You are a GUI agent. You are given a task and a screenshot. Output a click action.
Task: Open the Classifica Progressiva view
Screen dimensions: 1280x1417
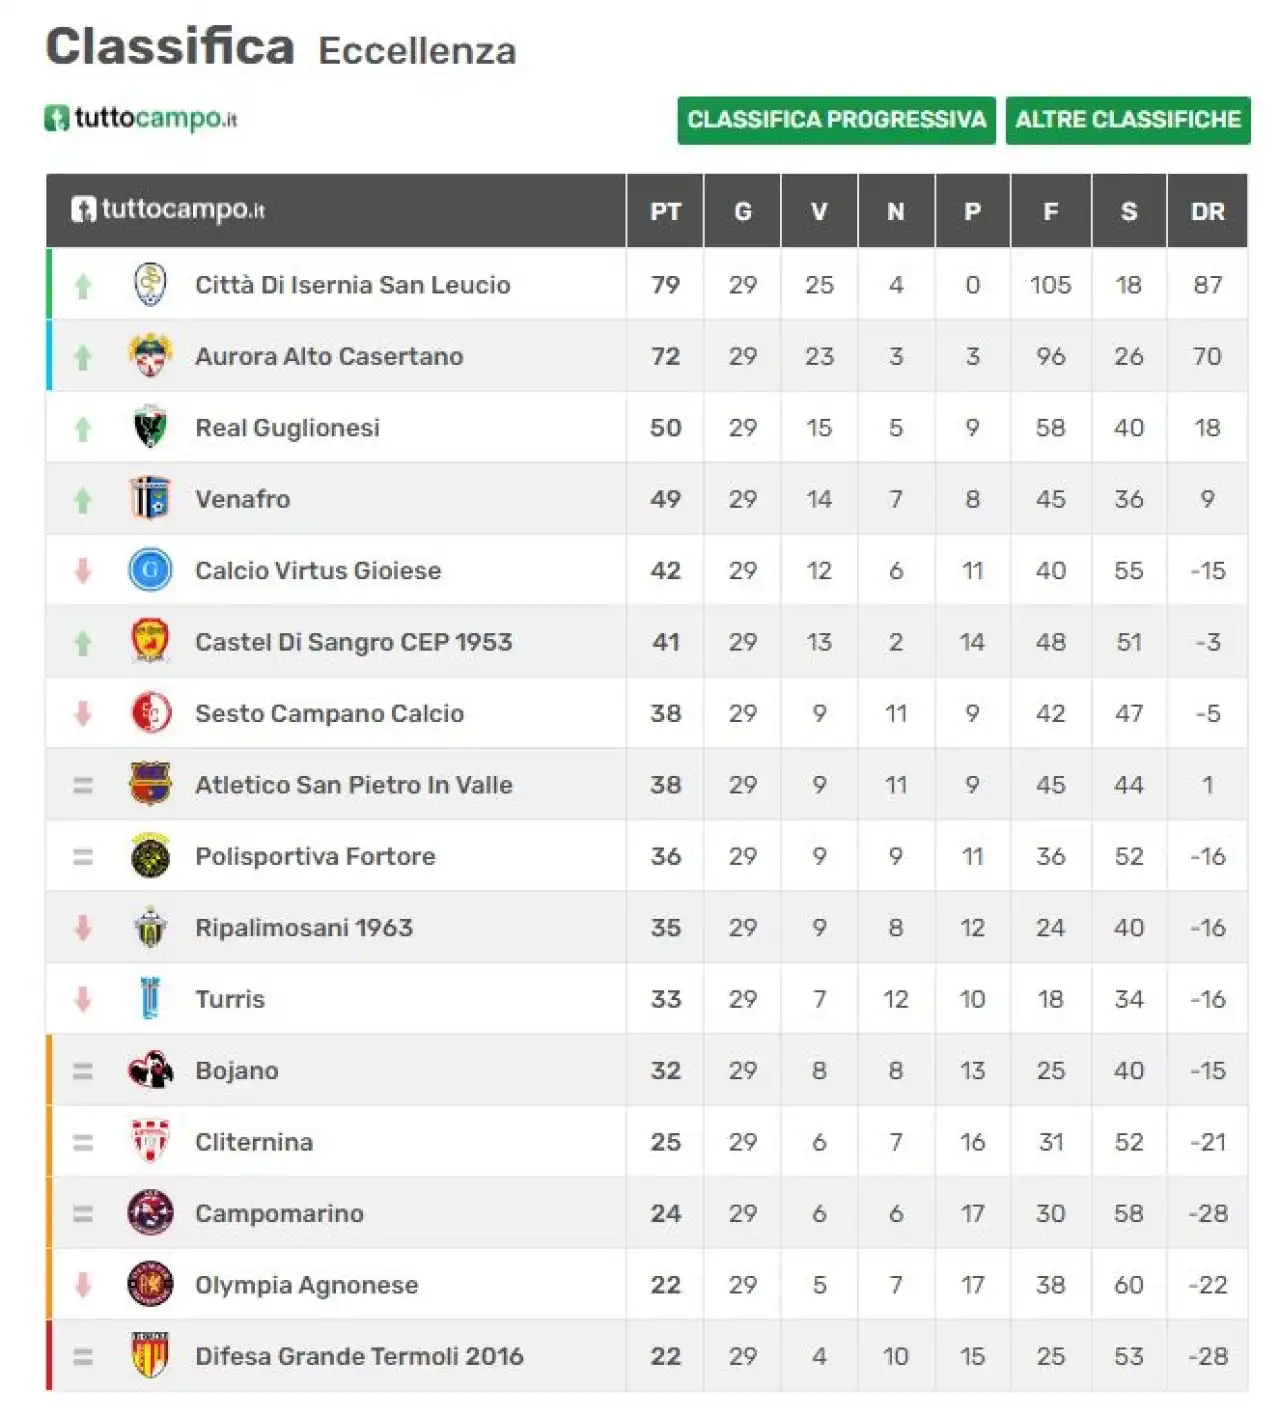tap(836, 120)
